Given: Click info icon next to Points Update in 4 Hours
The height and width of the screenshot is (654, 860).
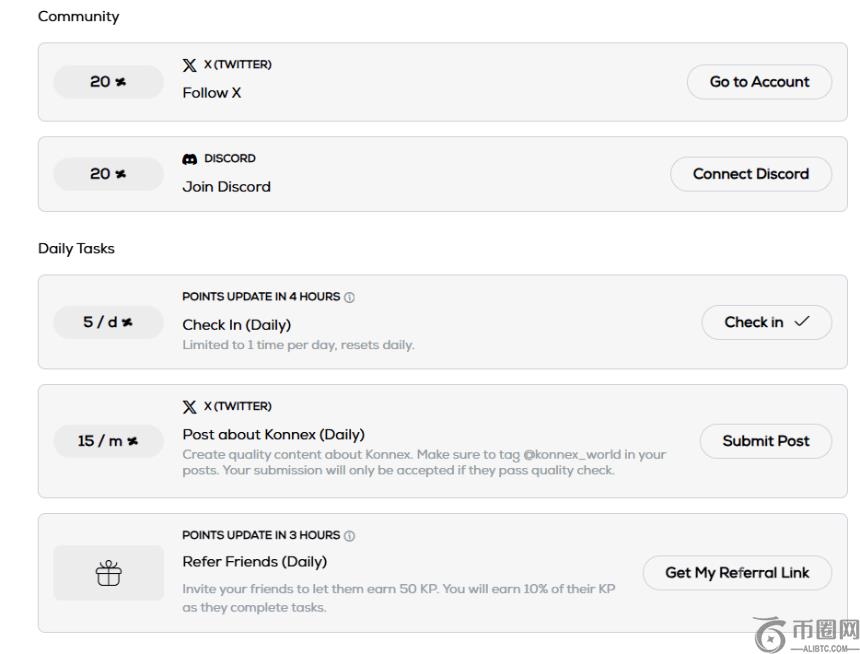Looking at the screenshot, I should click(350, 297).
